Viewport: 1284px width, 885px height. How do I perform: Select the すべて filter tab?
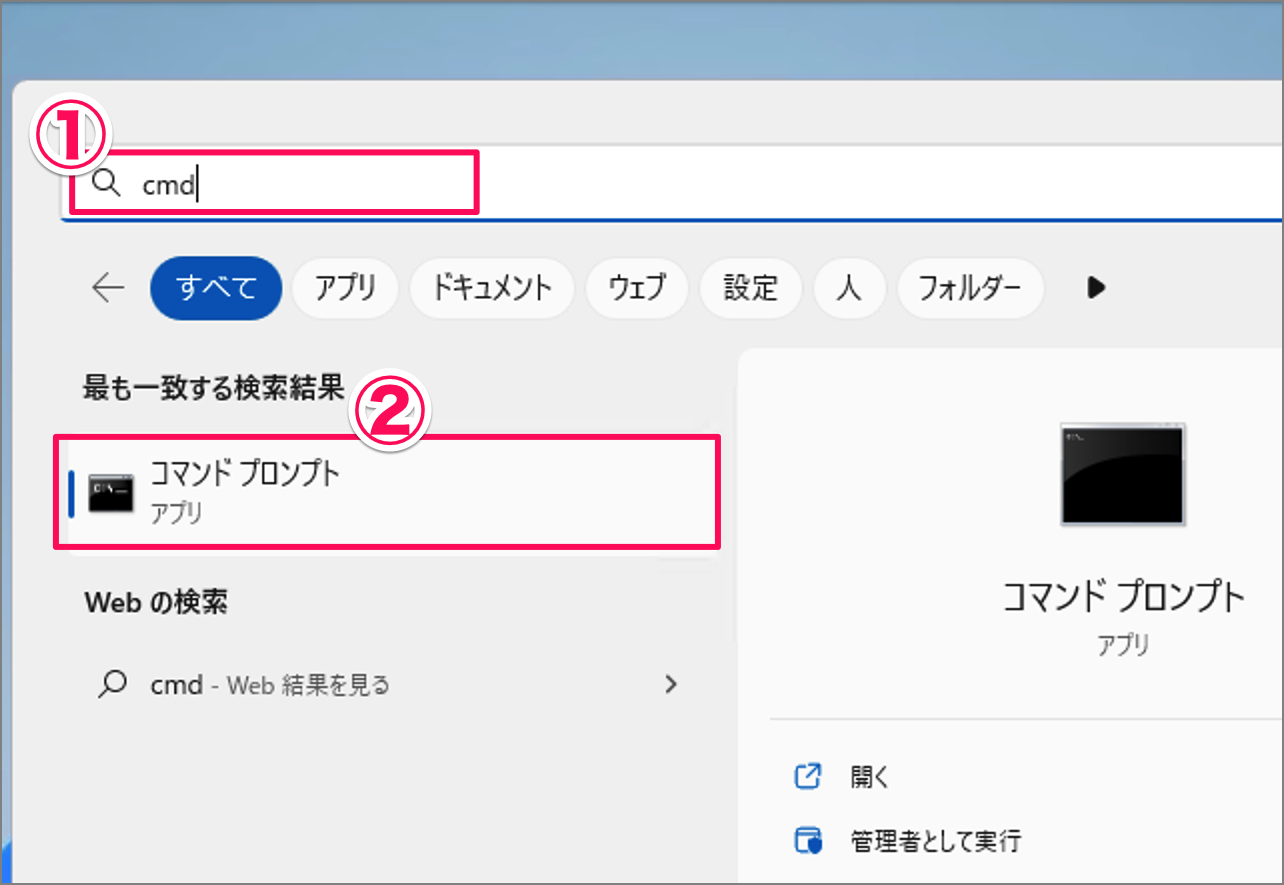[x=216, y=288]
